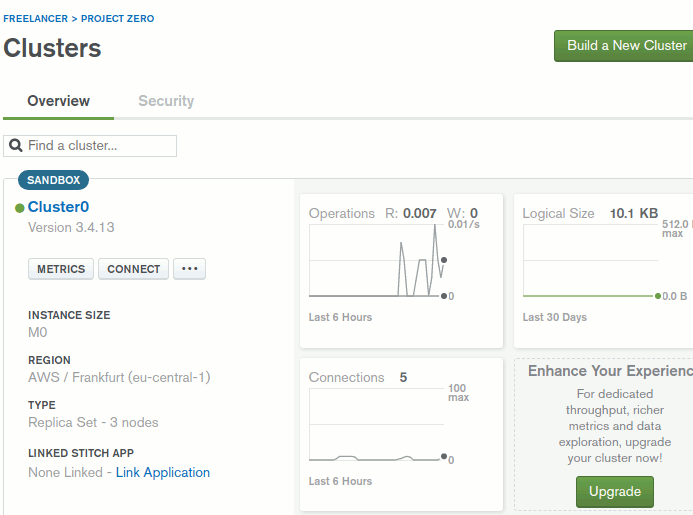
Task: Click the Logical Size card title
Action: (x=558, y=213)
